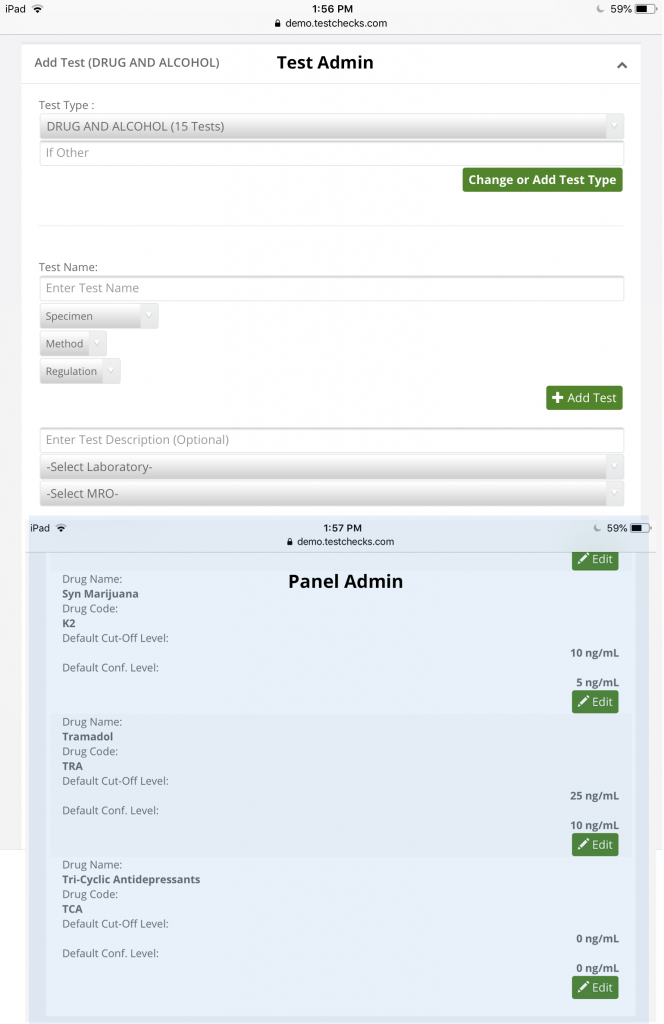Image resolution: width=664 pixels, height=1024 pixels.
Task: Click the topmost partially visible Edit button
Action: click(595, 560)
